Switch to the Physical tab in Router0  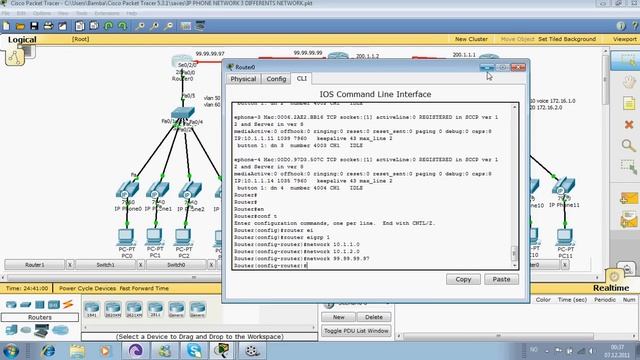click(243, 79)
